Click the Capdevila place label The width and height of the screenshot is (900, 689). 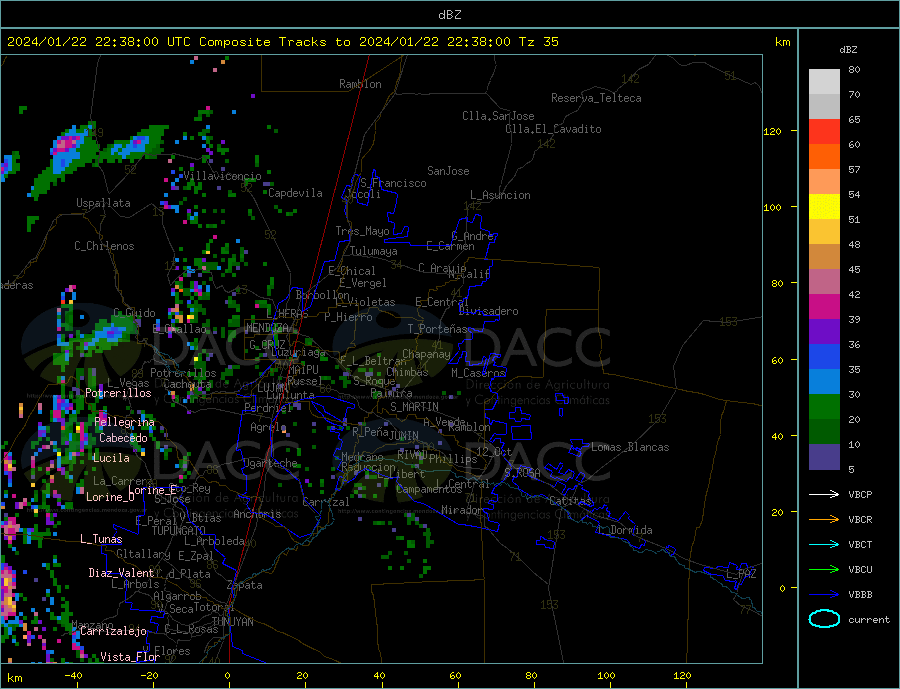[295, 193]
